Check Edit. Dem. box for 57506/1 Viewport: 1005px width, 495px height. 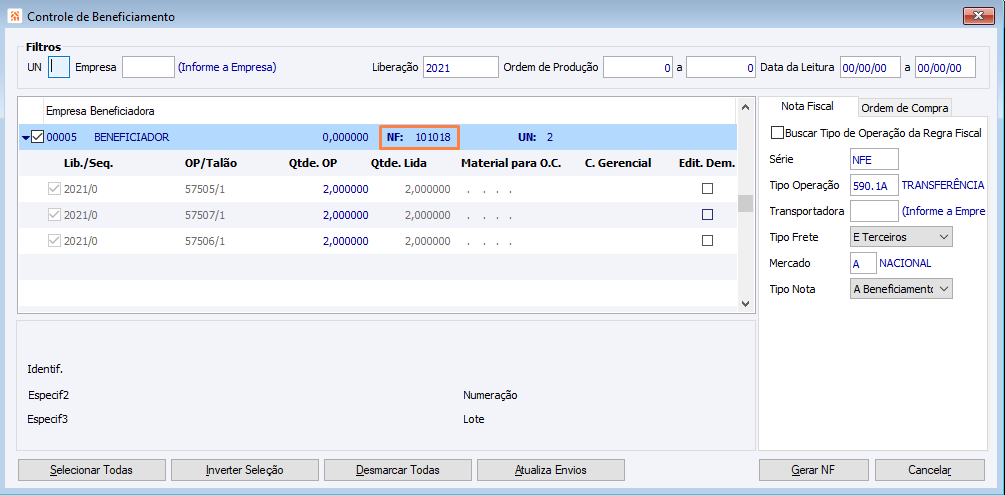(707, 241)
